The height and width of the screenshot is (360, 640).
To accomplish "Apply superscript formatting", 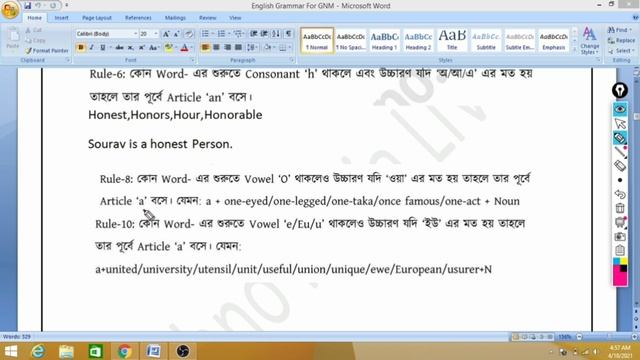I will pos(142,48).
